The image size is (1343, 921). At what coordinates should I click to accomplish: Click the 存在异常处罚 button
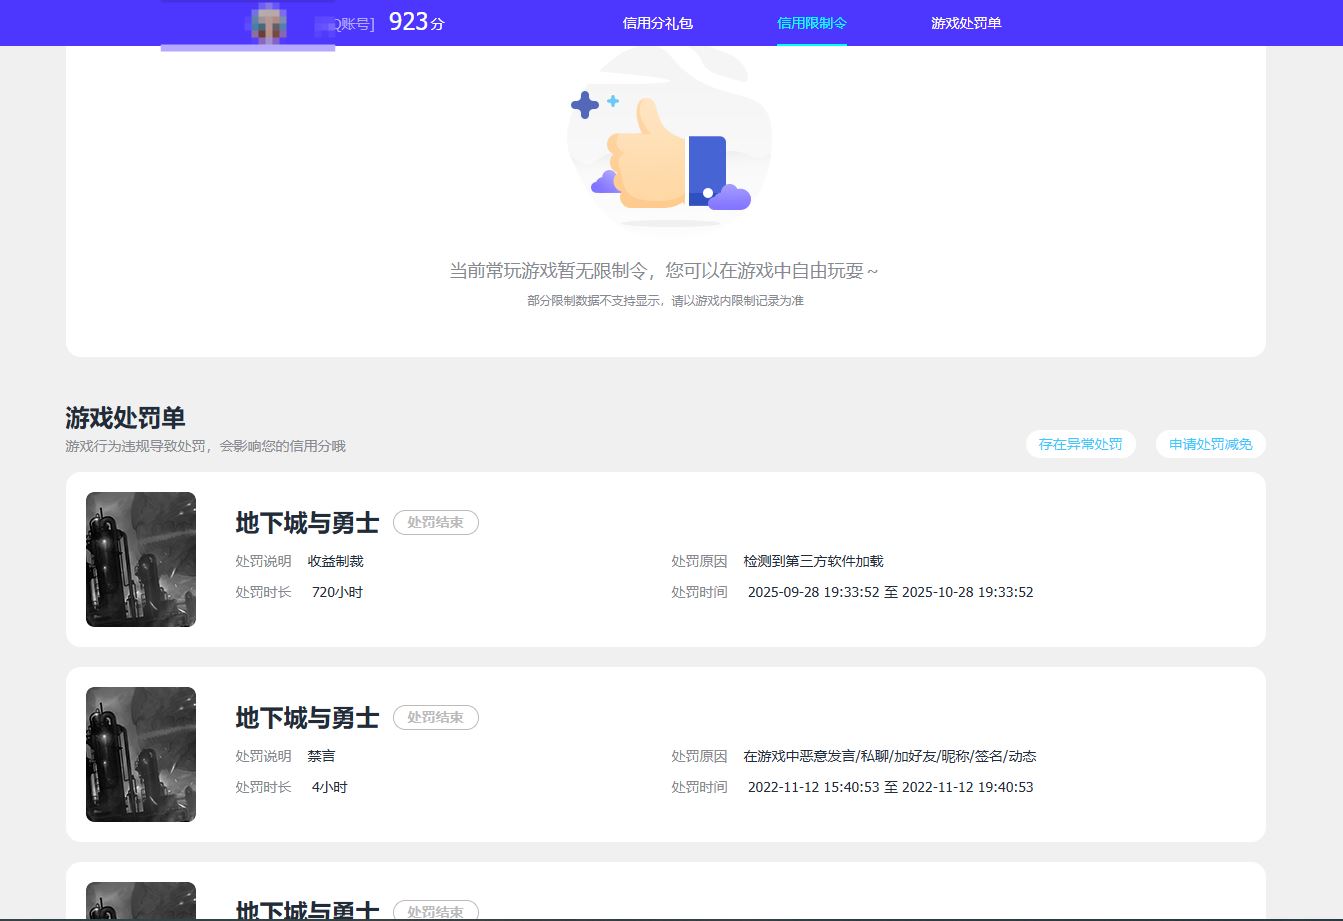[1080, 444]
